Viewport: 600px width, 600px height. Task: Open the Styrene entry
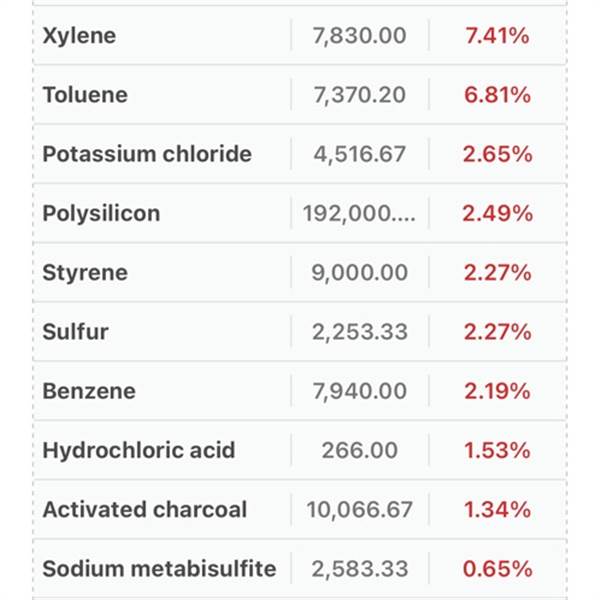click(85, 273)
